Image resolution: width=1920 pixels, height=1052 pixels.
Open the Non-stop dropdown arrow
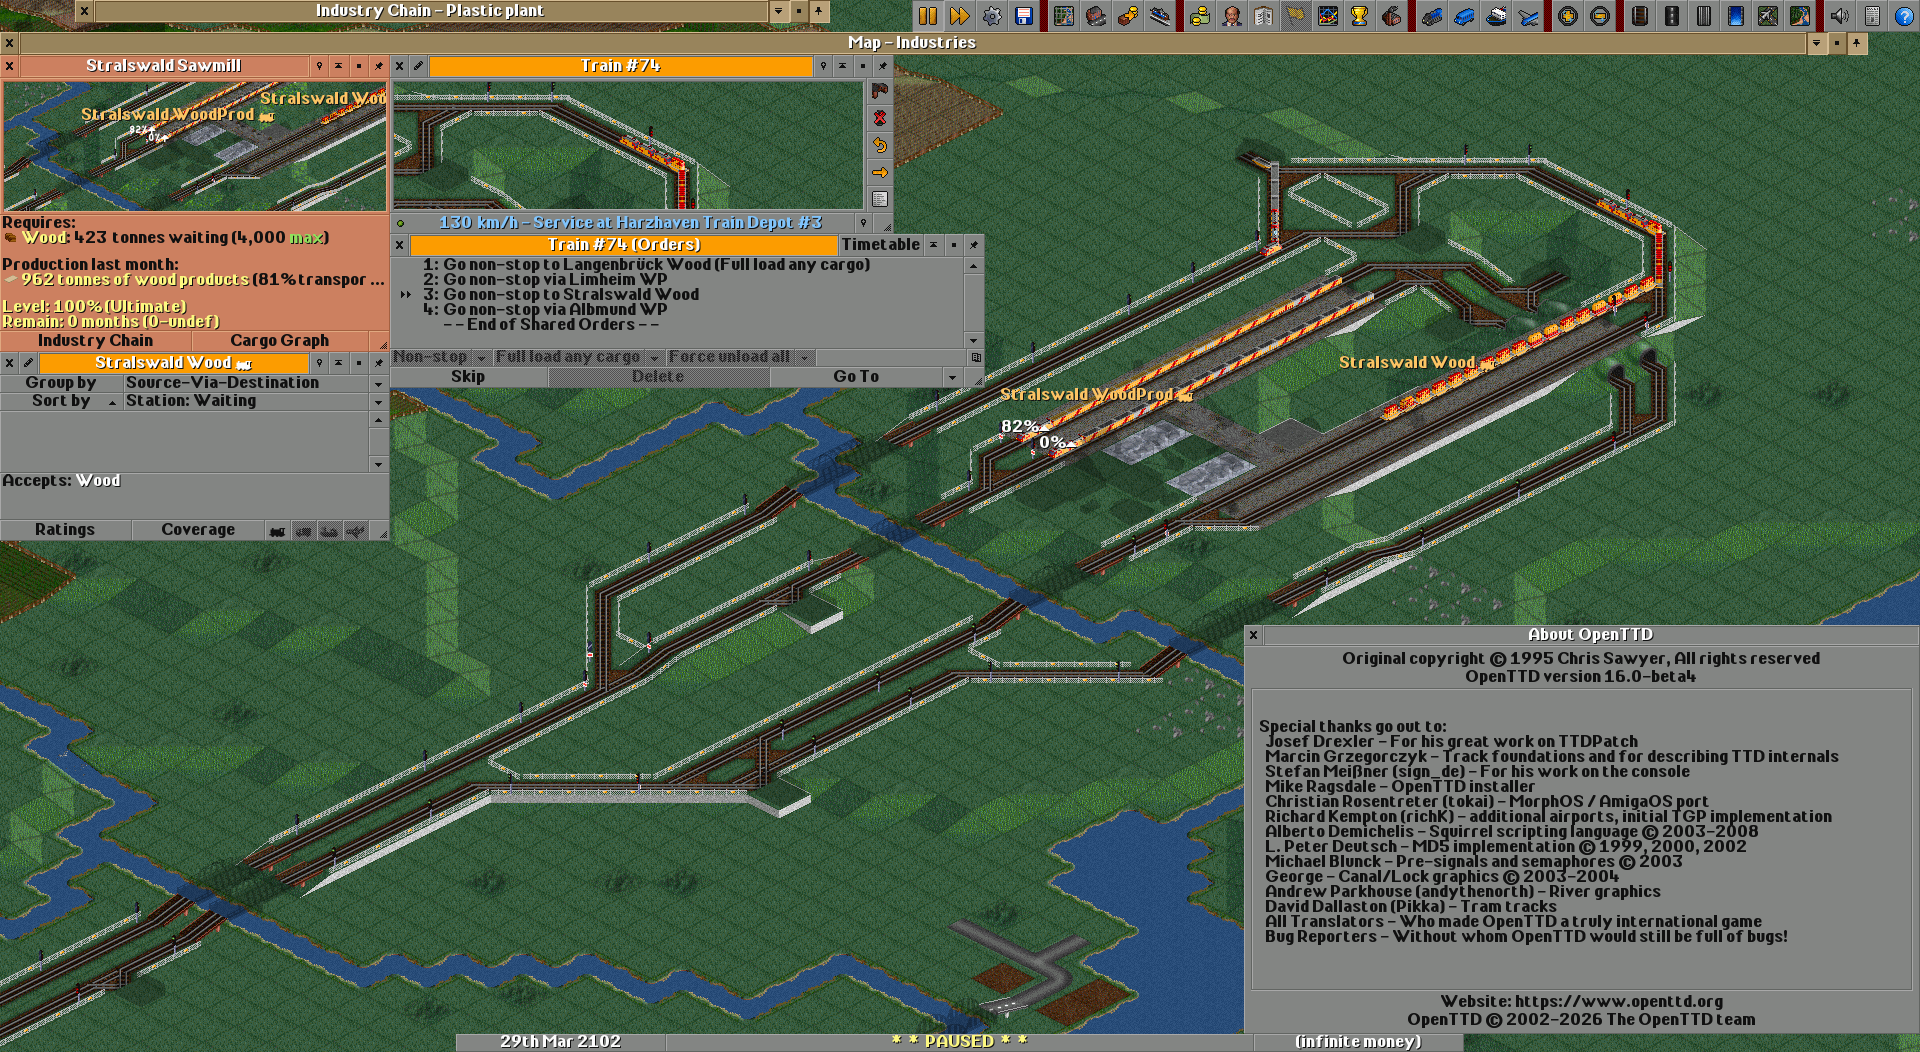tap(482, 358)
